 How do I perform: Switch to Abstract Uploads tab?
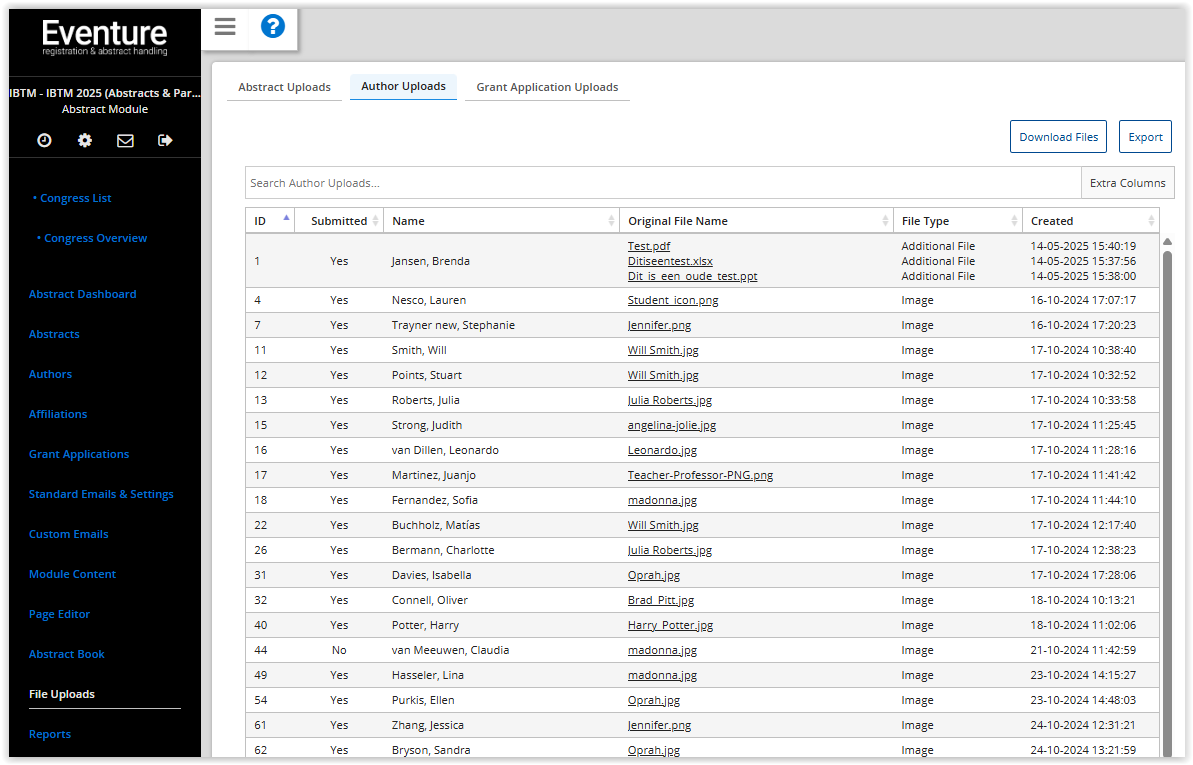285,87
